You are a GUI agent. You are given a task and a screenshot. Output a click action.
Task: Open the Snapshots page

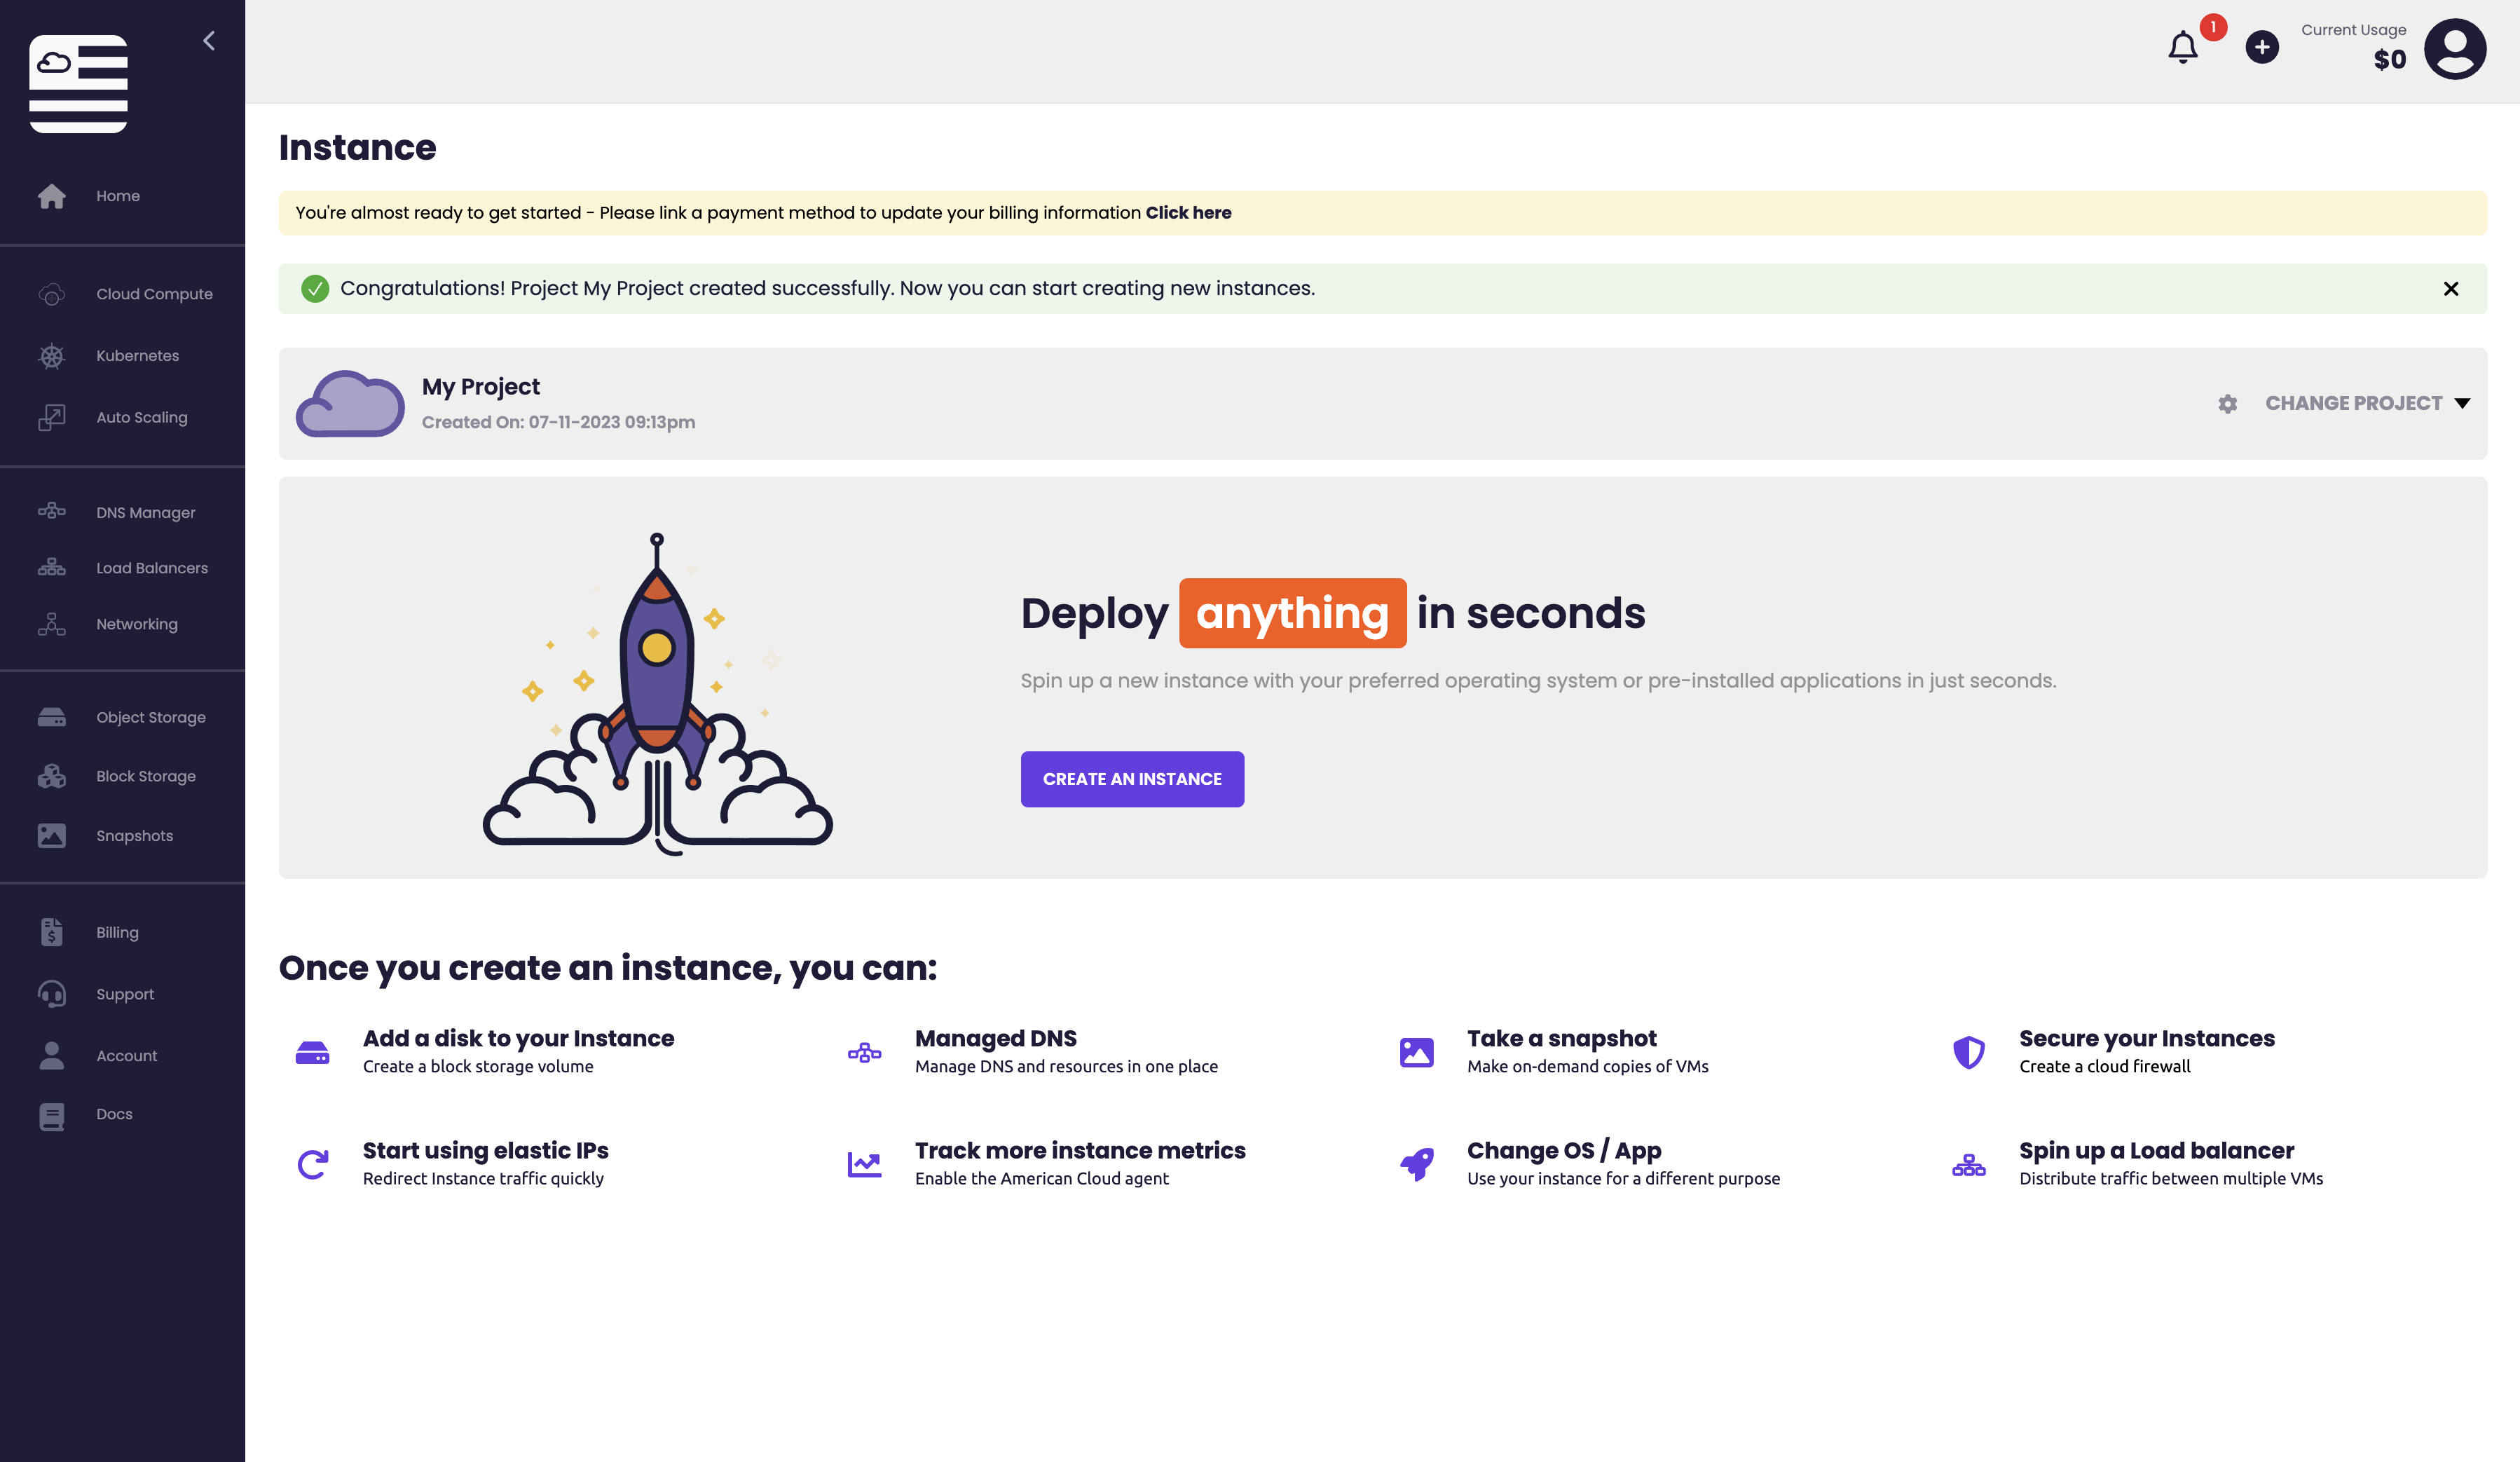134,835
